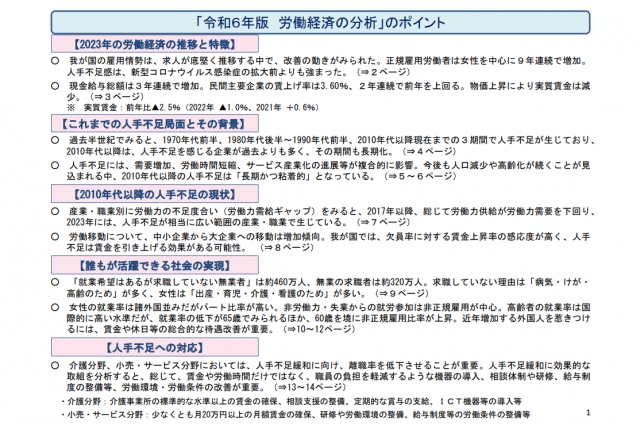Click the heading【これまでの人手不足局面とその背景】
Screen dimensions: 640x425
pos(154,123)
